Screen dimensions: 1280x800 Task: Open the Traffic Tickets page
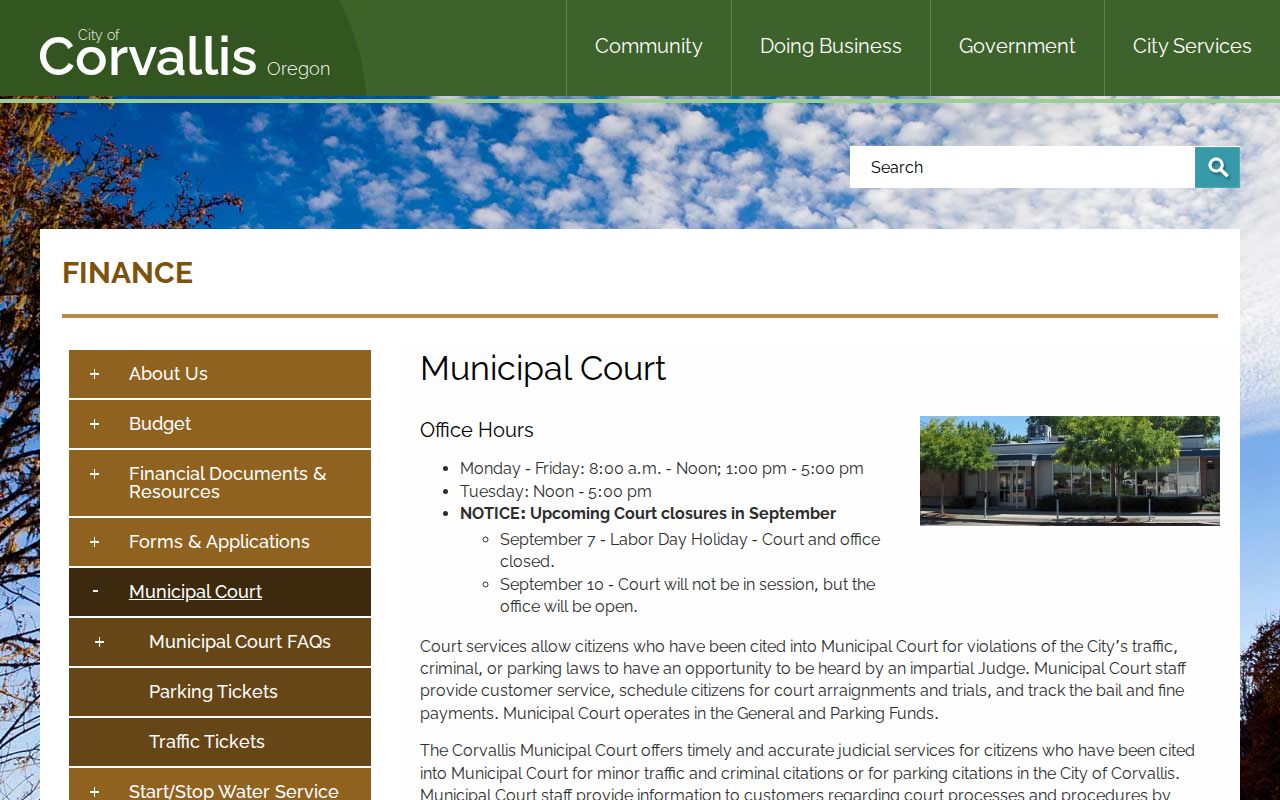pos(207,742)
